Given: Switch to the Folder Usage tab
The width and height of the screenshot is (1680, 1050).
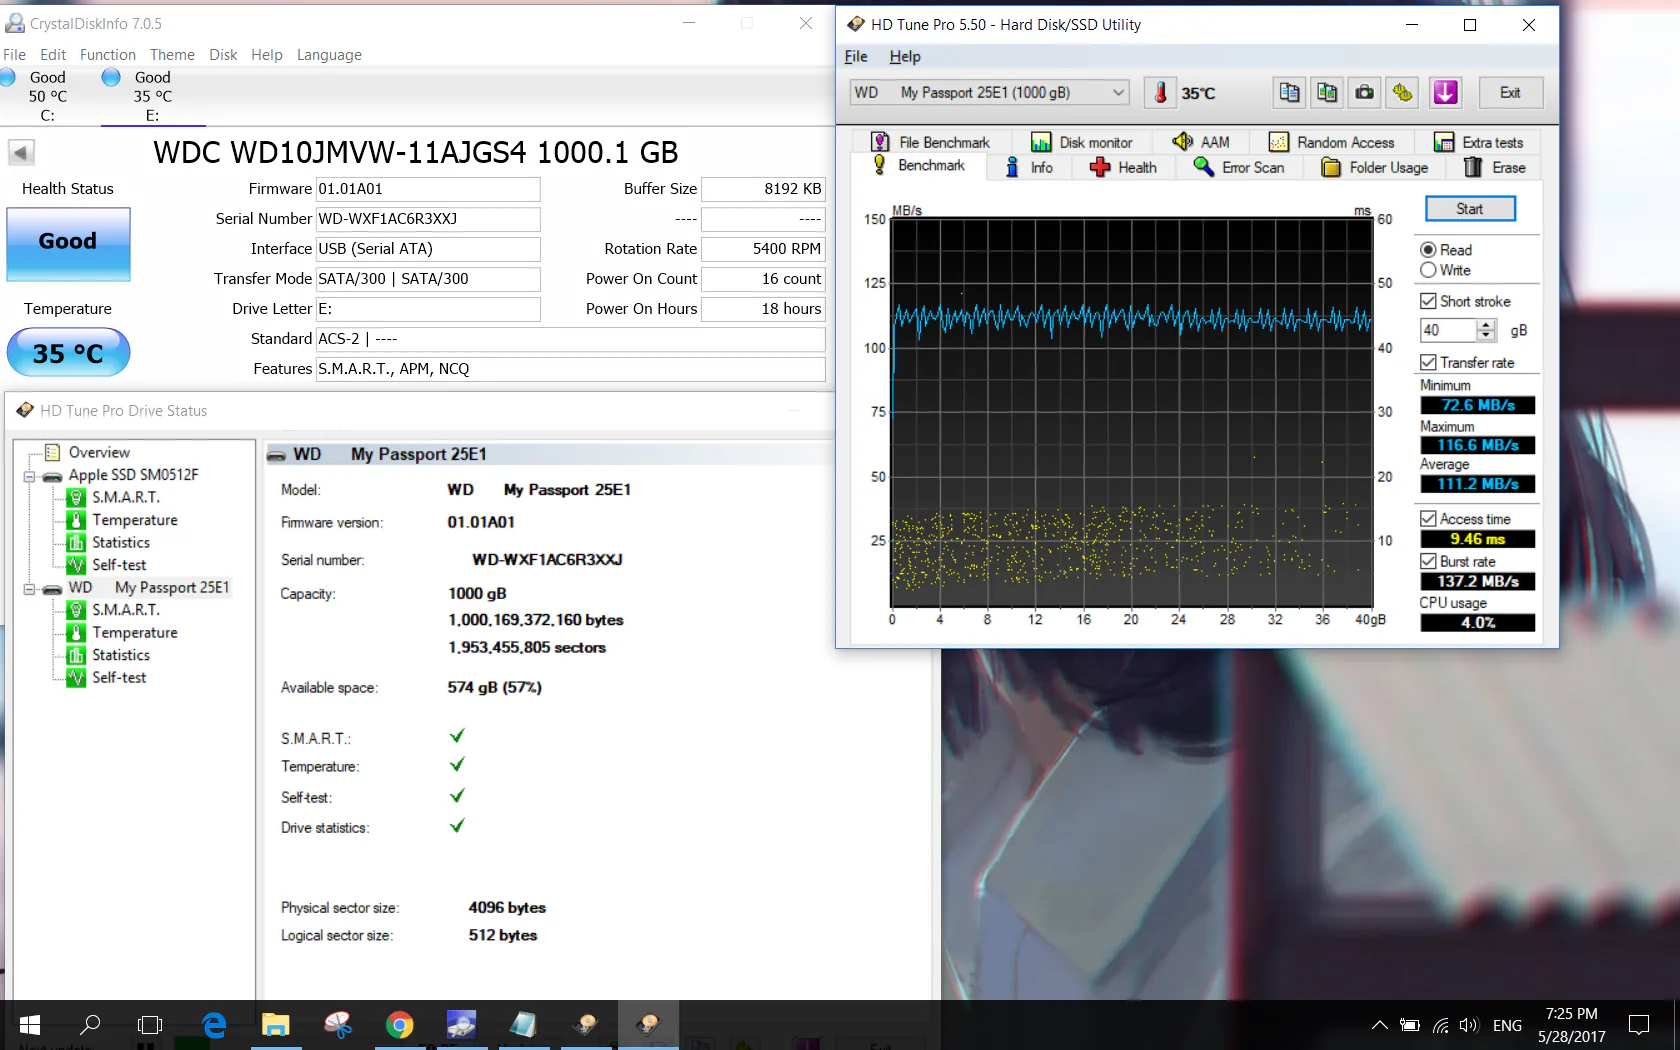Looking at the screenshot, I should click(1375, 168).
